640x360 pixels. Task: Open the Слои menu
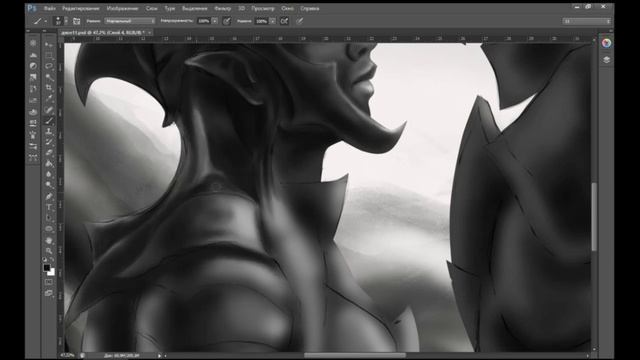[x=151, y=8]
